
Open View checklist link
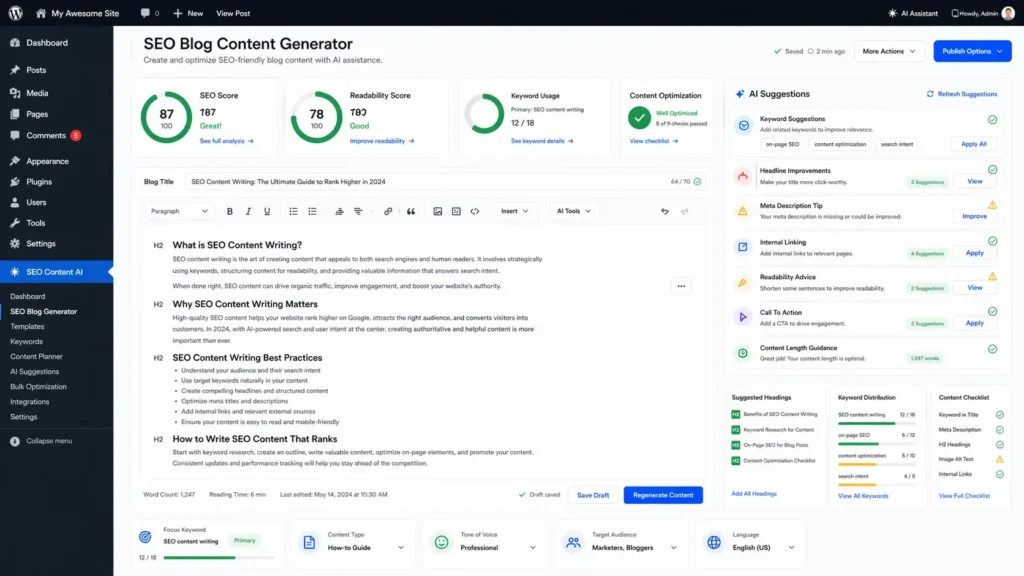654,141
